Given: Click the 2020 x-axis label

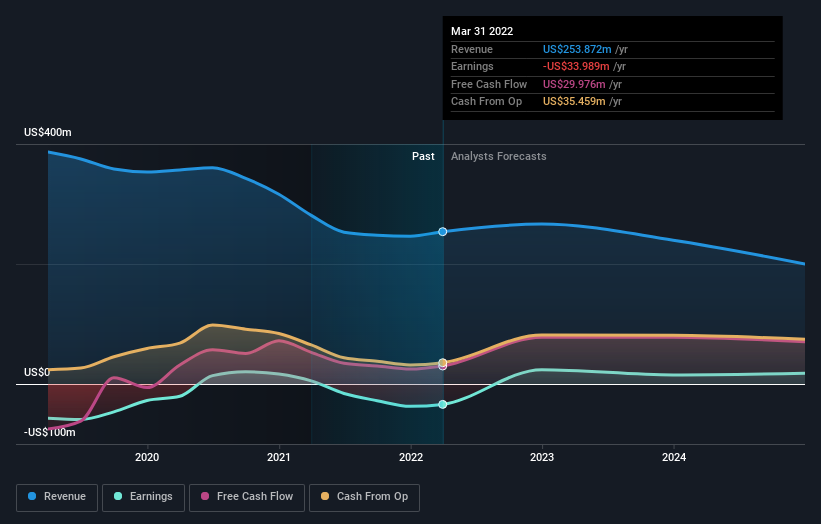Looking at the screenshot, I should (147, 457).
